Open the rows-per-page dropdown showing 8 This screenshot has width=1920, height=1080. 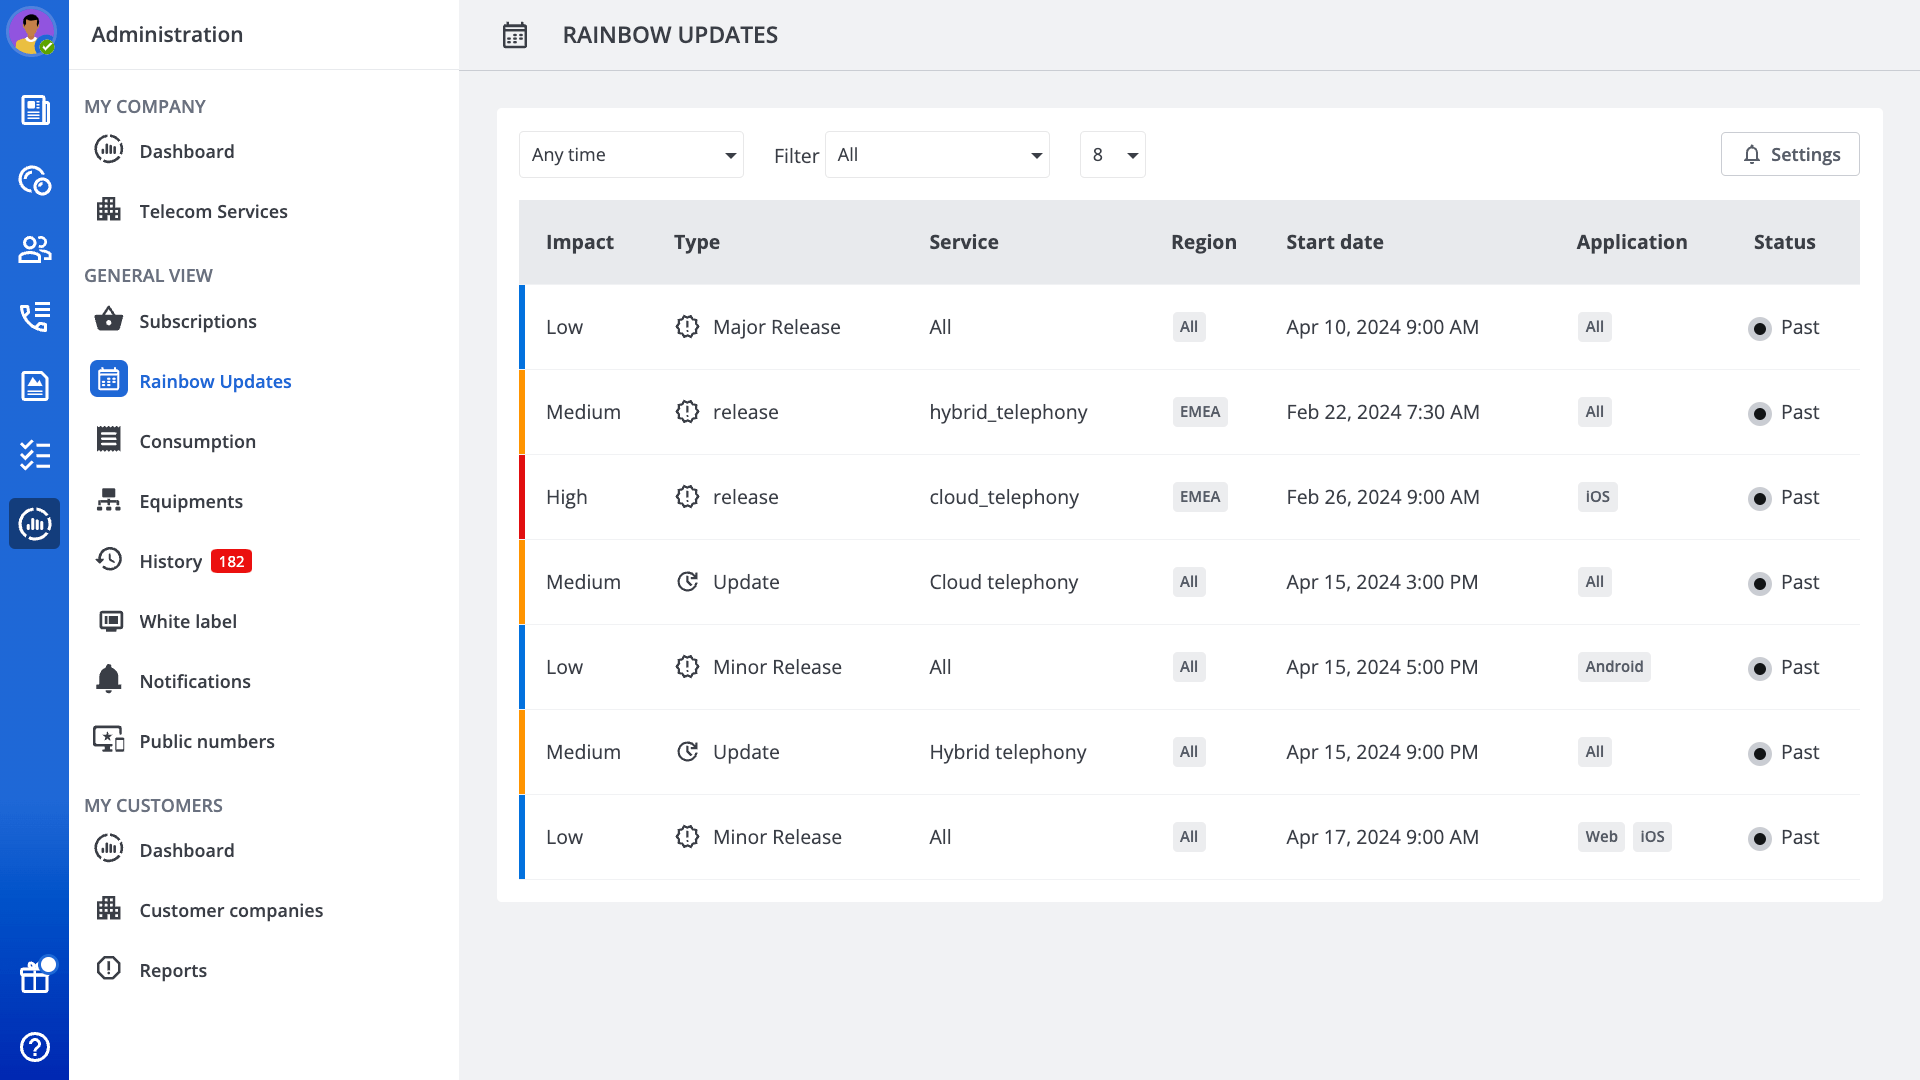click(x=1112, y=155)
